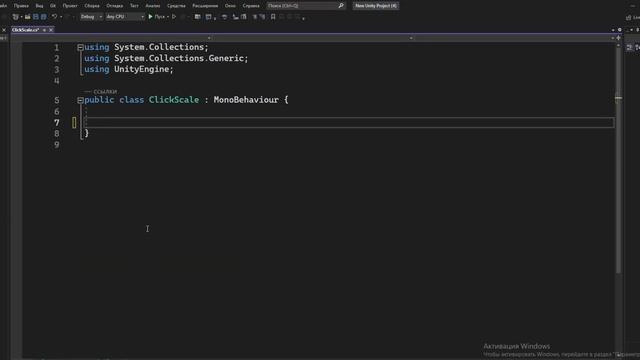This screenshot has height=360, width=640.
Task: Open the Средства menu
Action: [x=176, y=6]
